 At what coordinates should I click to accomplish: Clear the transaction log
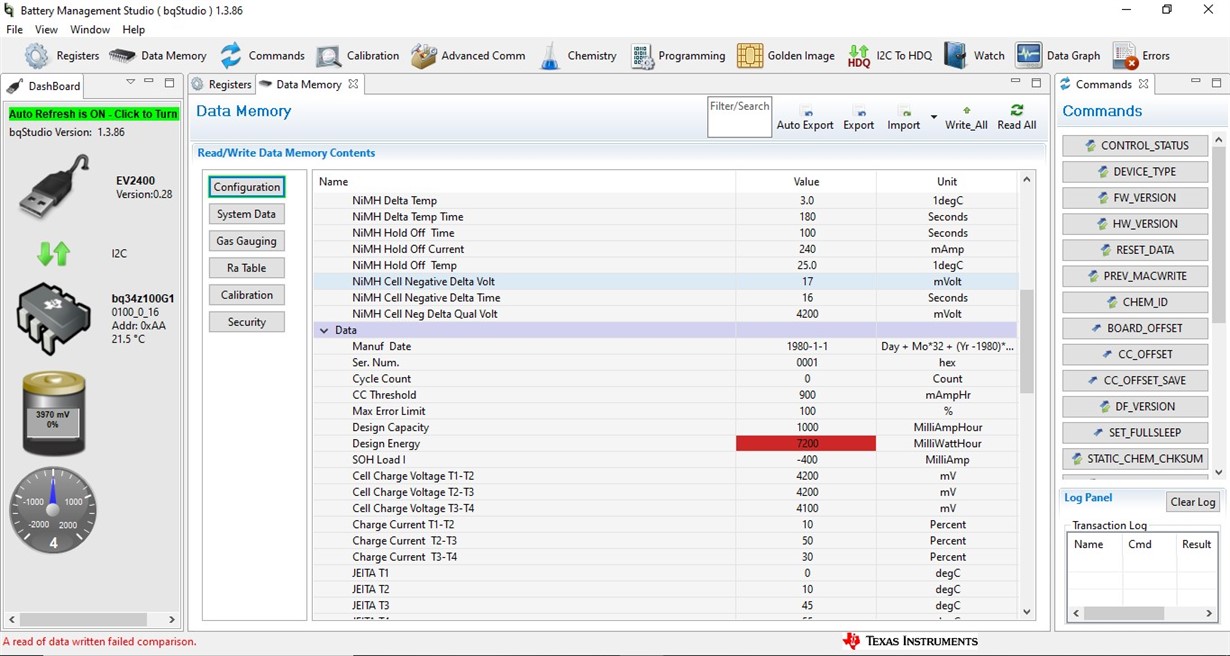click(x=1193, y=502)
